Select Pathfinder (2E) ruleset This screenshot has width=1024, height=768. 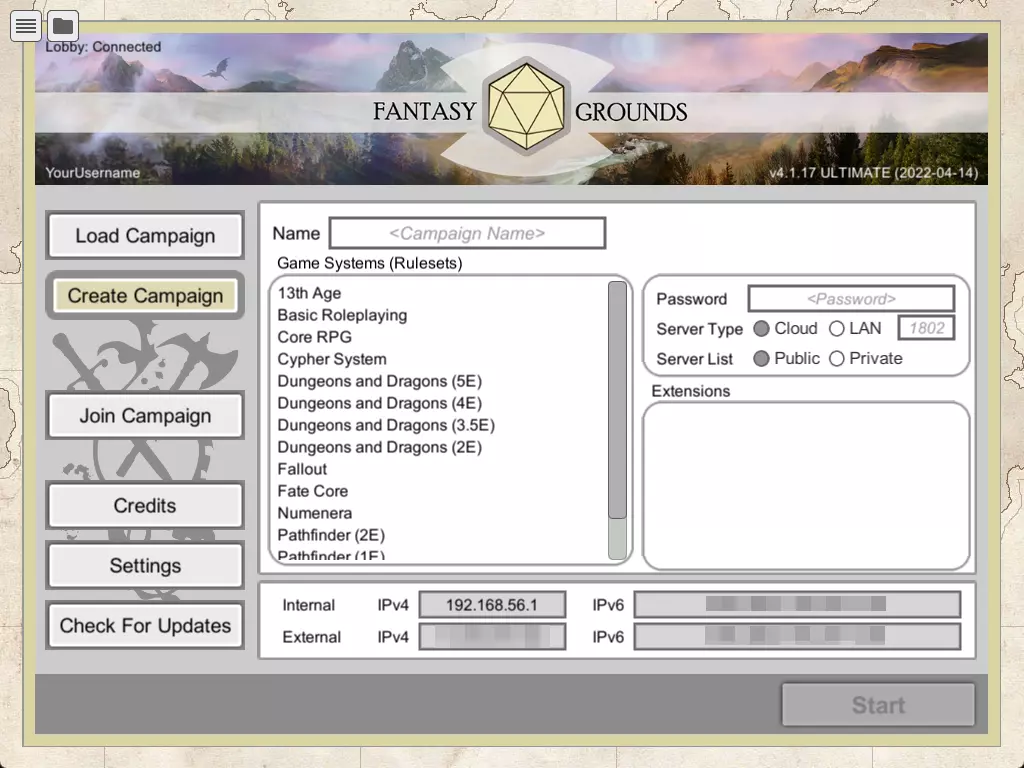(x=331, y=536)
